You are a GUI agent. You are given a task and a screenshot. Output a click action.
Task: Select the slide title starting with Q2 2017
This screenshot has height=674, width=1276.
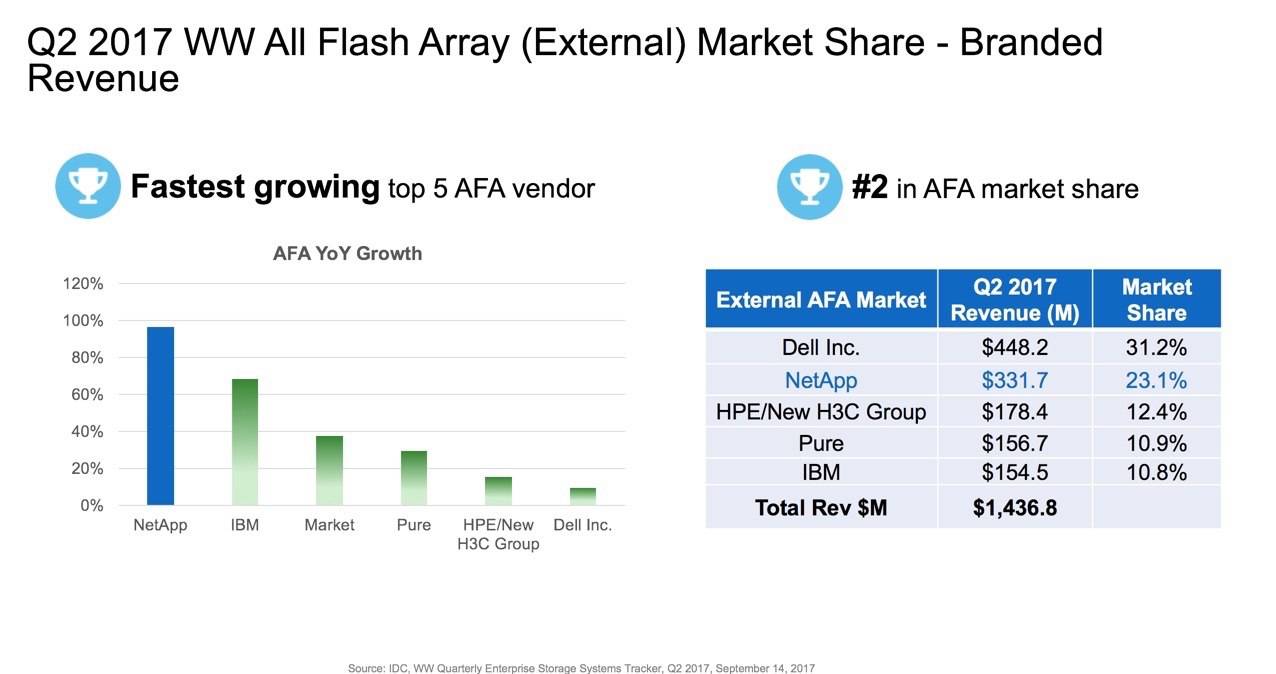point(565,60)
